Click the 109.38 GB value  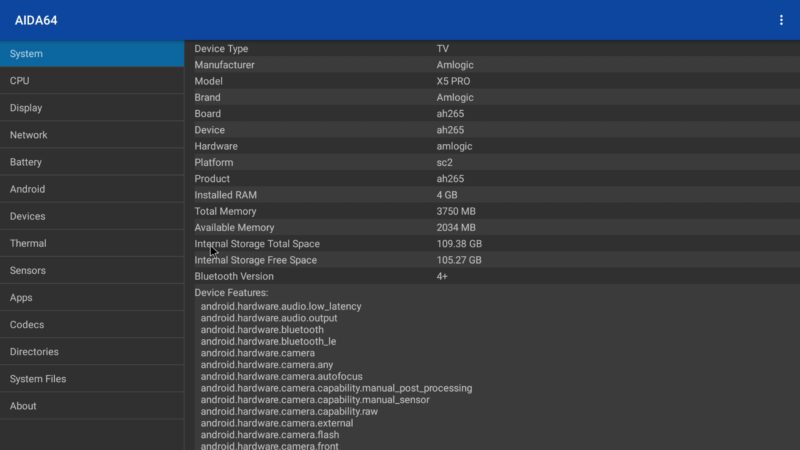click(x=459, y=244)
